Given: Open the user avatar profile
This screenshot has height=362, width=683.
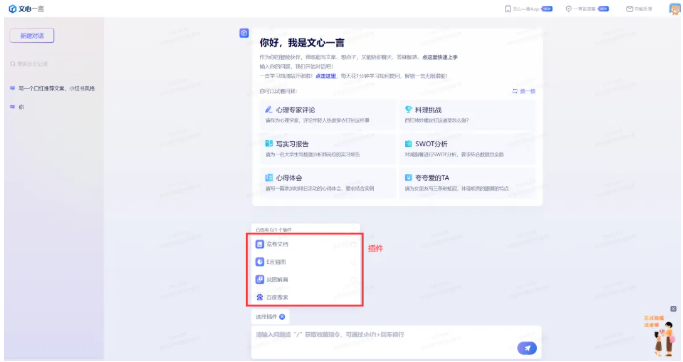Looking at the screenshot, I should point(675,9).
